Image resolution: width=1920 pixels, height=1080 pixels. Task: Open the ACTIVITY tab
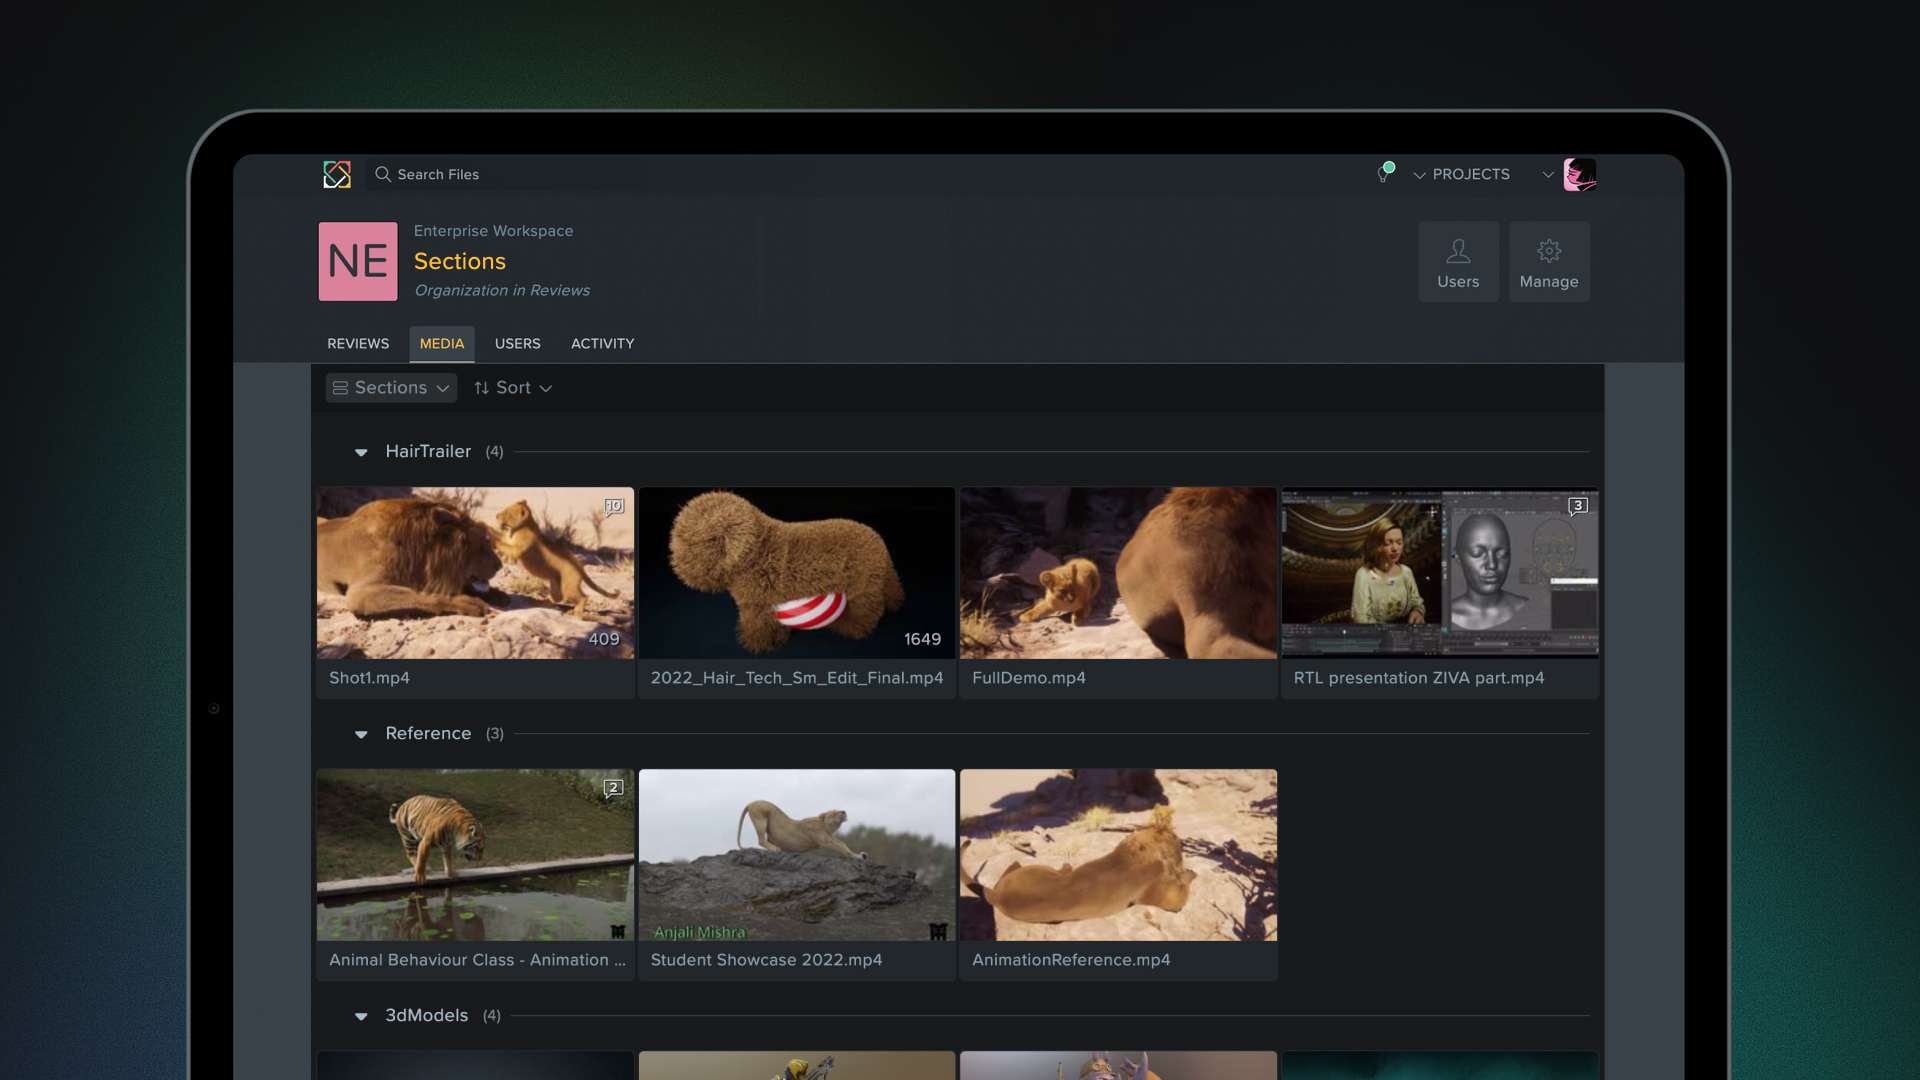[602, 343]
